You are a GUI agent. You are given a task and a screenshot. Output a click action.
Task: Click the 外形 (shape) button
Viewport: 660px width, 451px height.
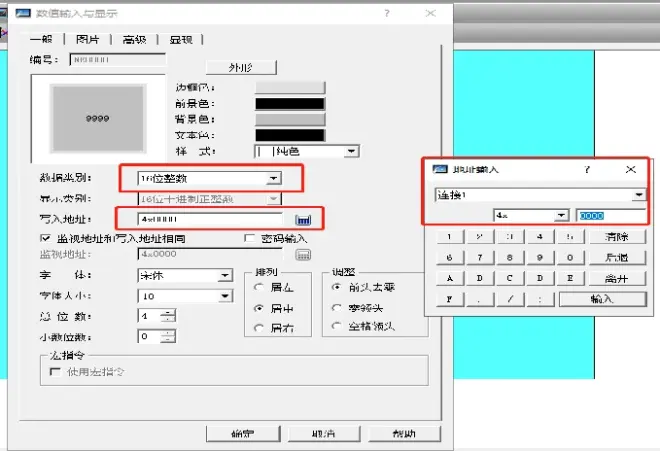240,67
